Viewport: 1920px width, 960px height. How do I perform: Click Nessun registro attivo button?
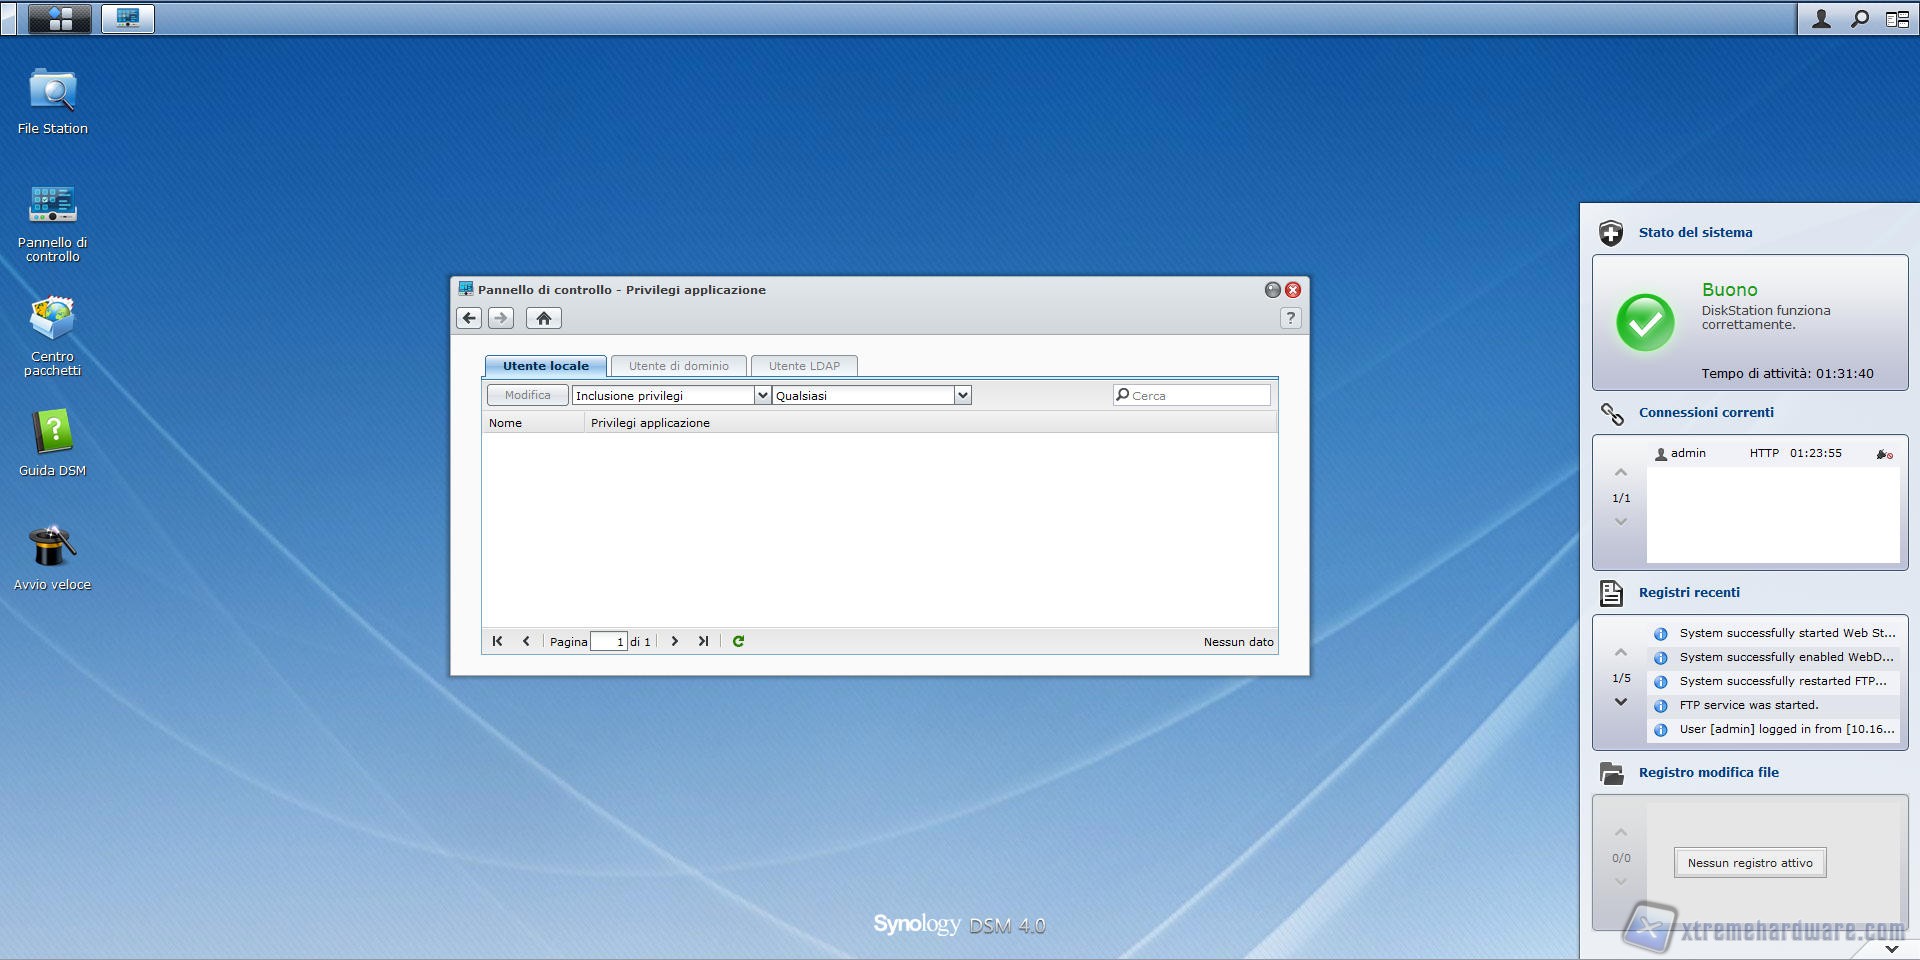click(x=1749, y=863)
